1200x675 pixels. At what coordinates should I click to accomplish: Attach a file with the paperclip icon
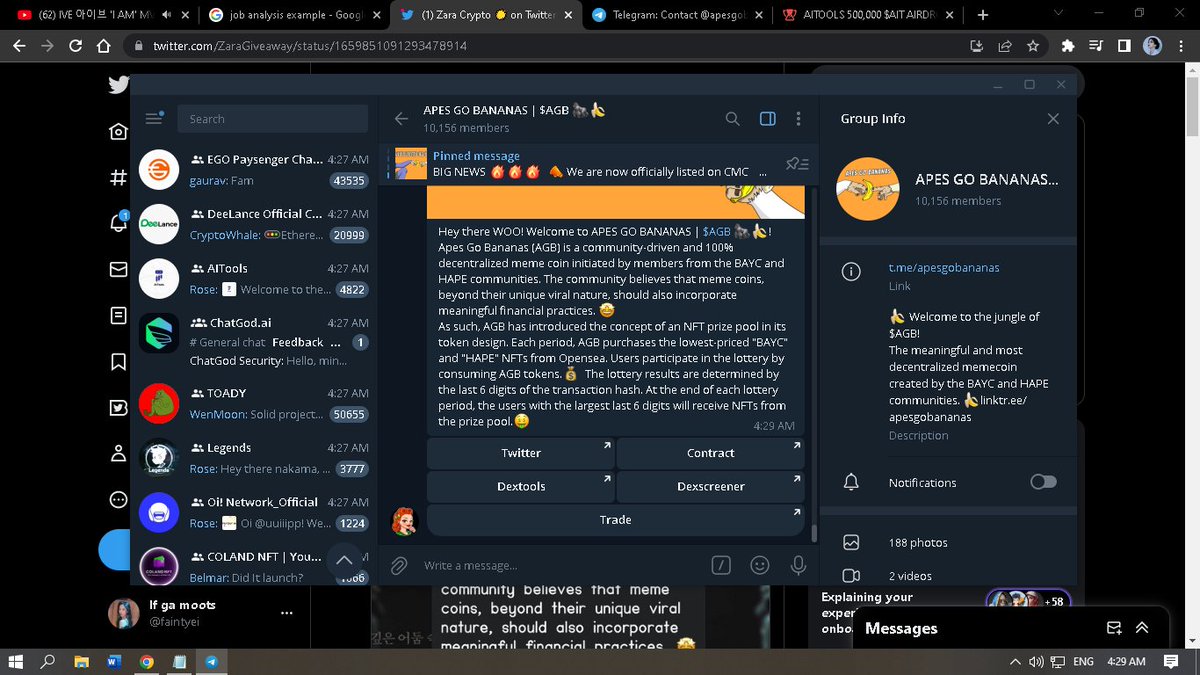click(x=399, y=566)
